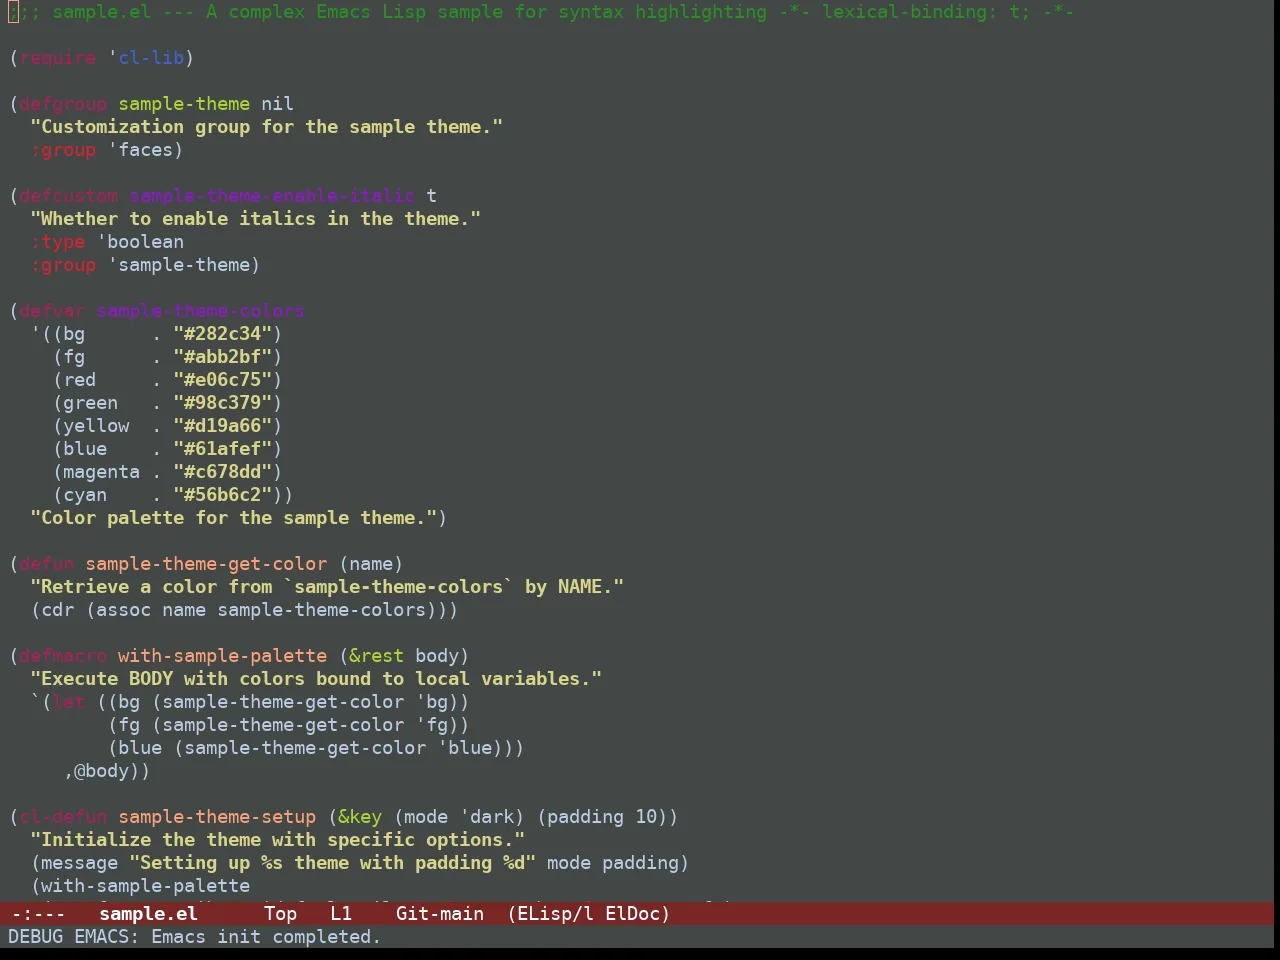Viewport: 1280px width, 960px height.
Task: Click the sample.el buffer name in mode line
Action: [148, 913]
